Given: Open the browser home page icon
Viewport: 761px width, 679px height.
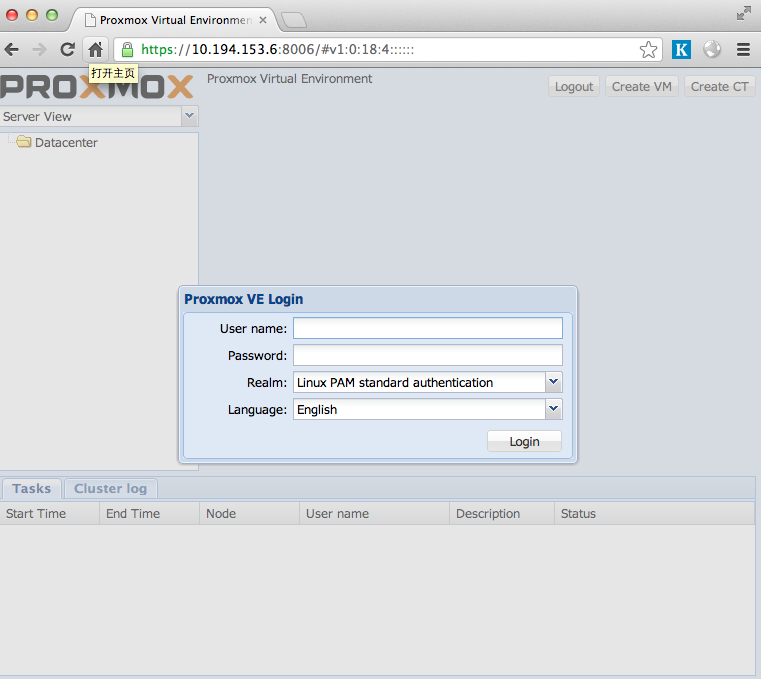Looking at the screenshot, I should tap(96, 50).
